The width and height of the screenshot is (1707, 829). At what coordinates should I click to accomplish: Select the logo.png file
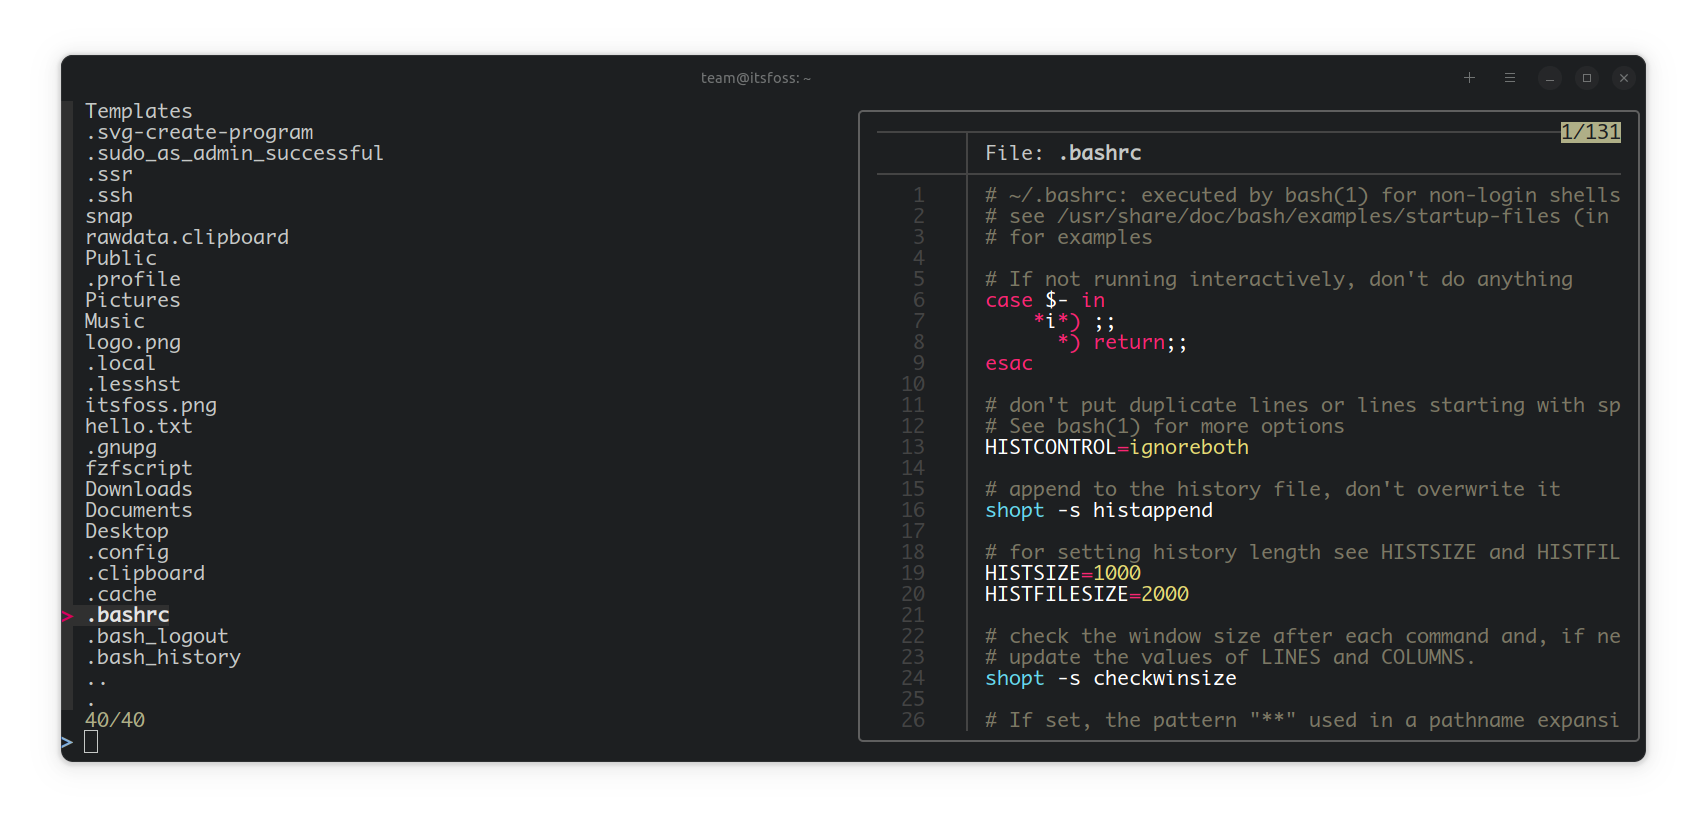[133, 342]
